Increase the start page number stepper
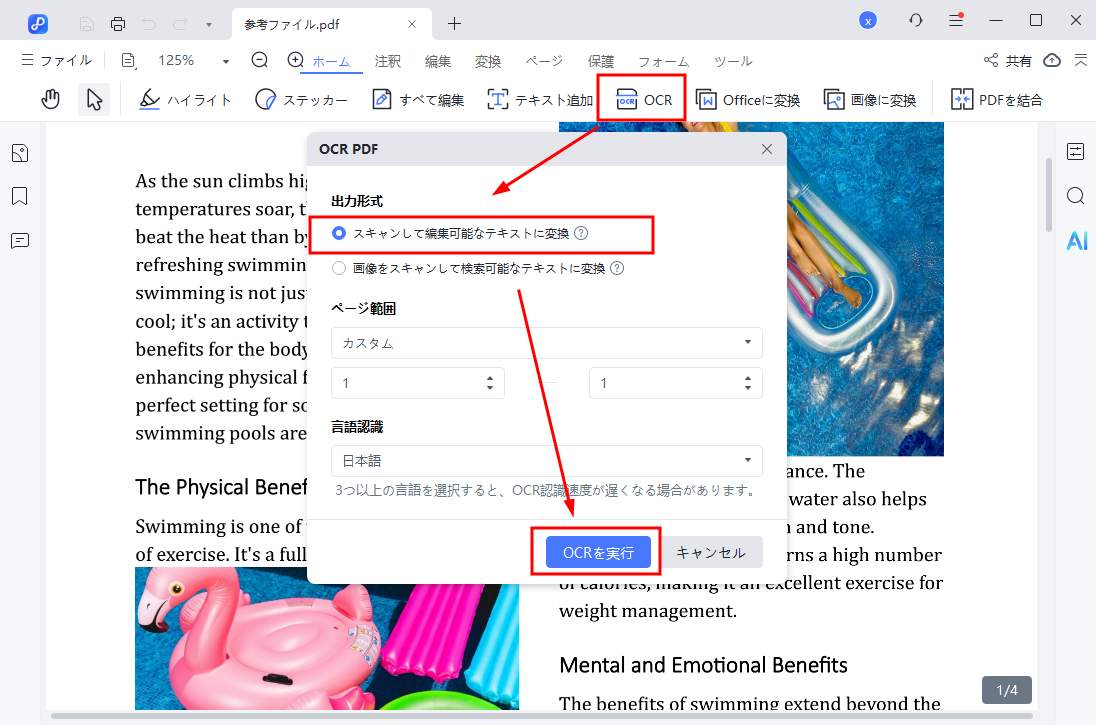This screenshot has height=725, width=1096. click(489, 377)
